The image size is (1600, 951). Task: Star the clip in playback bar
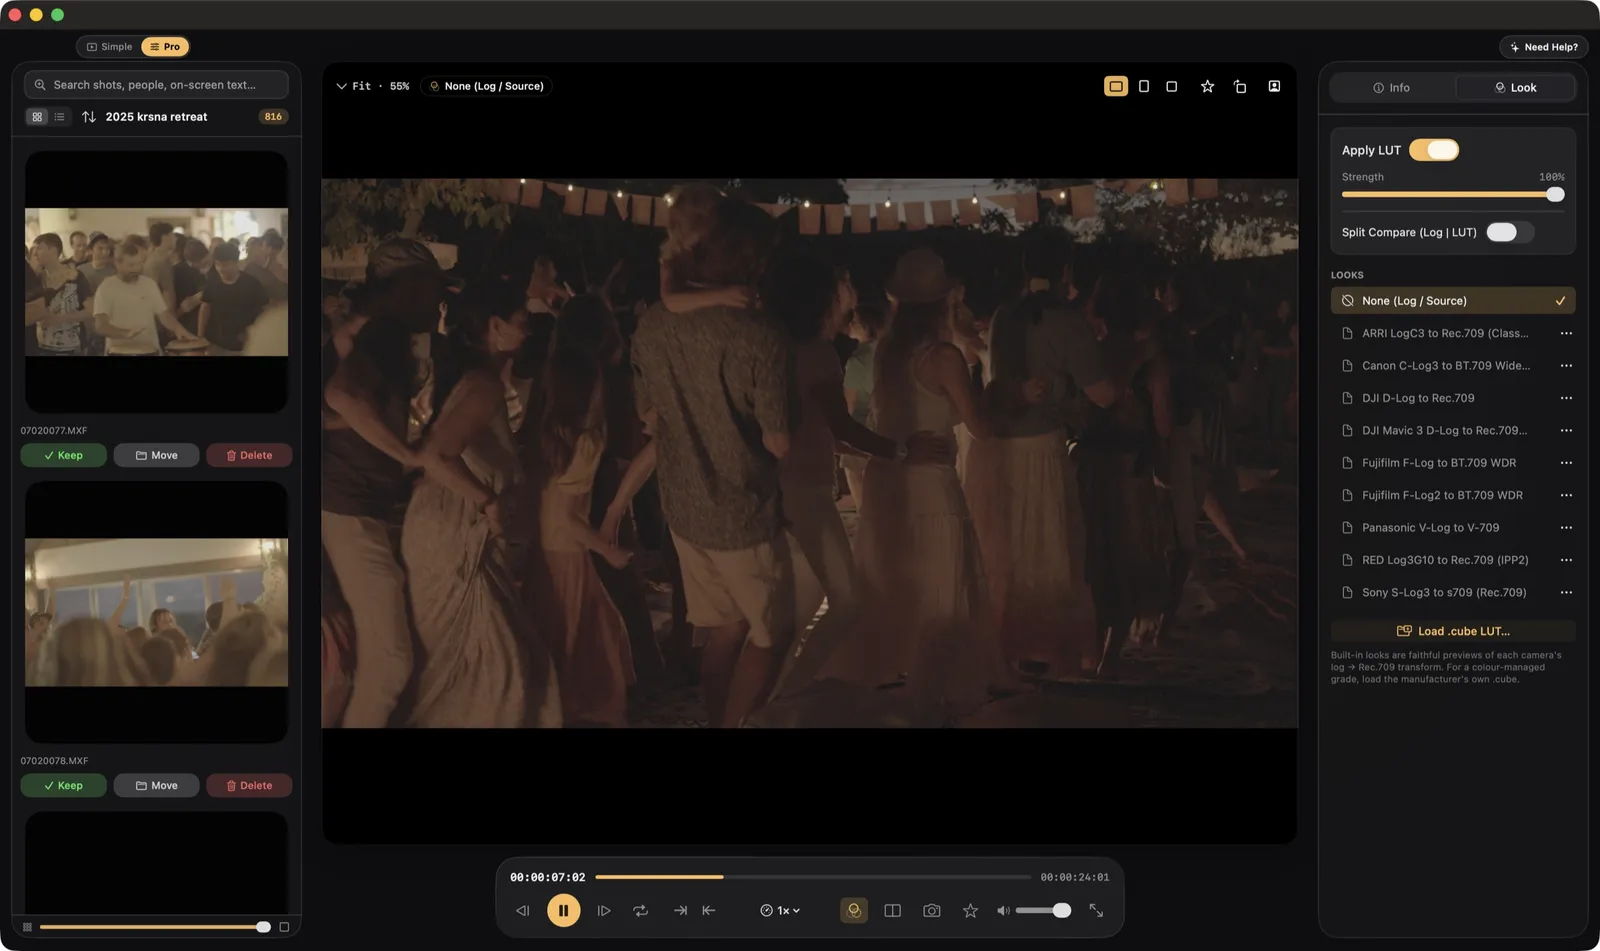pyautogui.click(x=970, y=910)
